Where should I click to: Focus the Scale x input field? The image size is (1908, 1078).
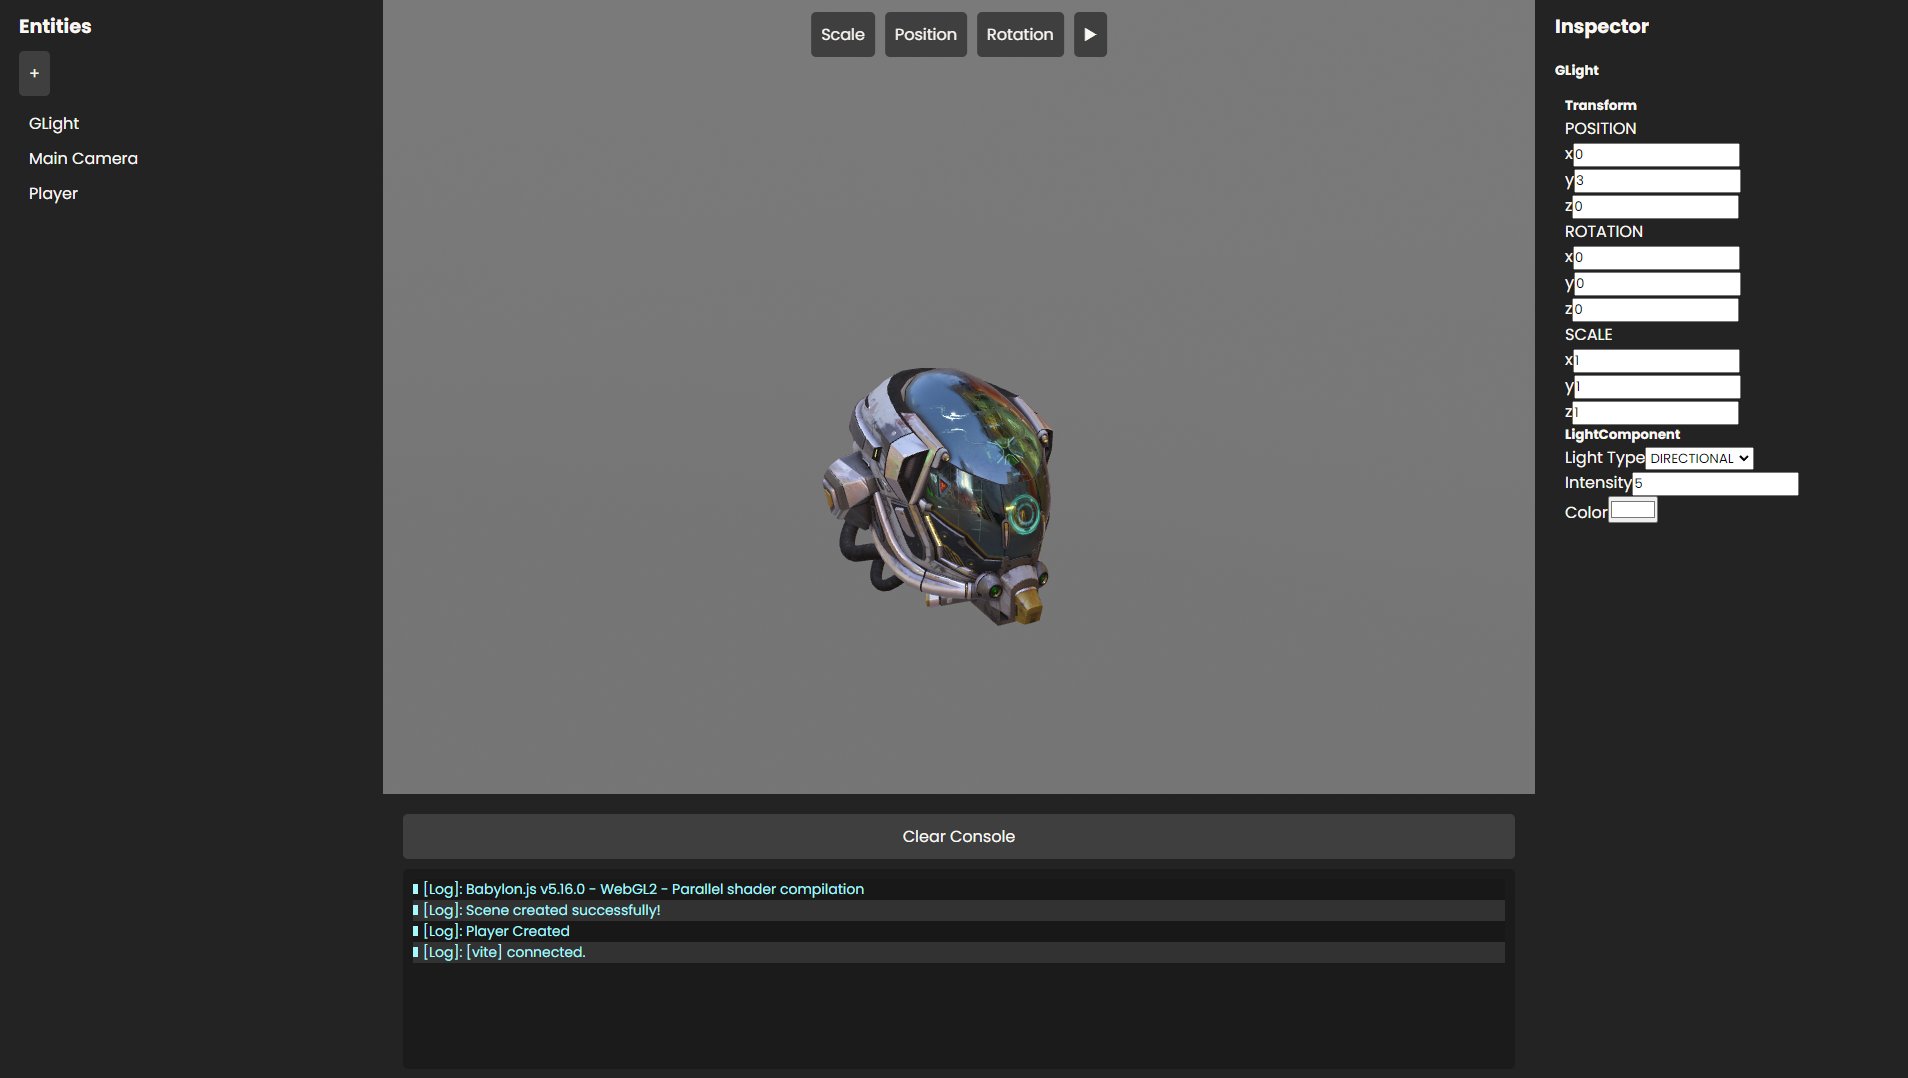click(1656, 361)
